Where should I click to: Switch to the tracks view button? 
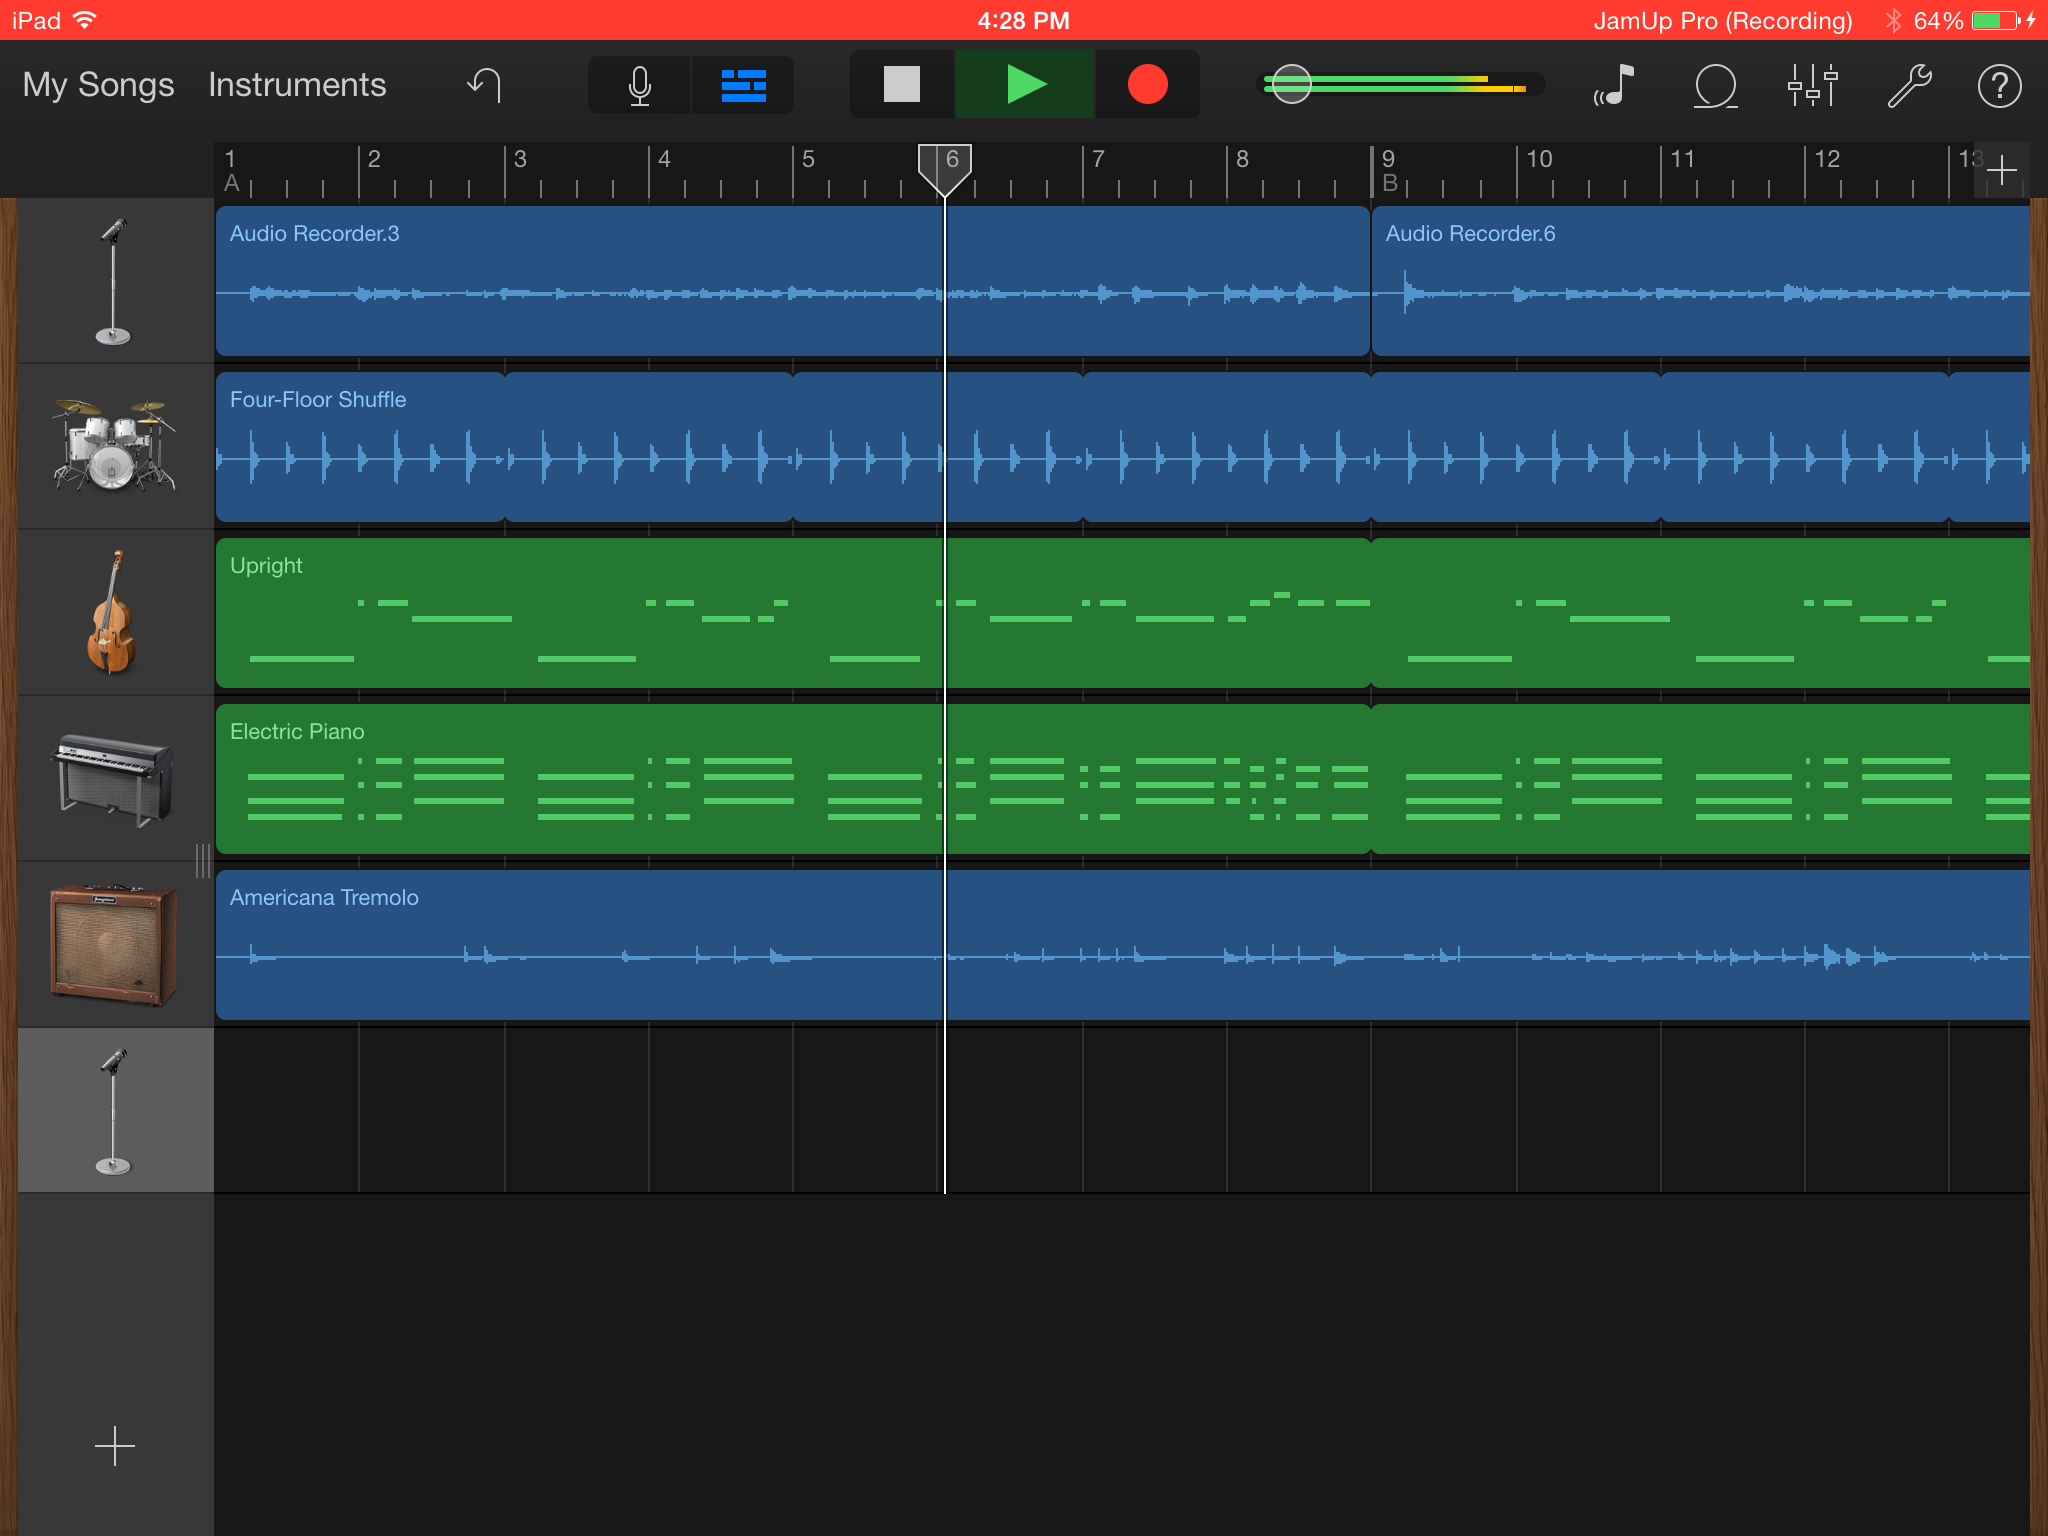coord(743,85)
